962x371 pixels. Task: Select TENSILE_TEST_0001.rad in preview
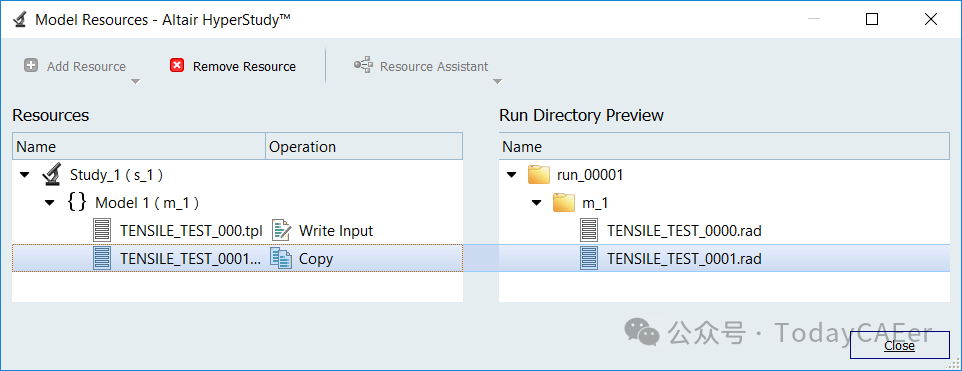tap(684, 259)
